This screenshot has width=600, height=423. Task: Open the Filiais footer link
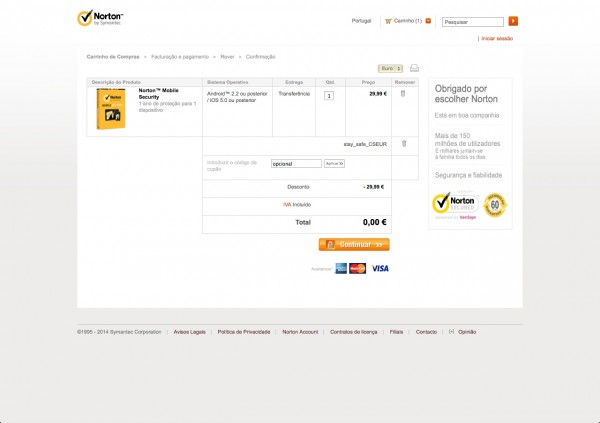click(x=396, y=332)
